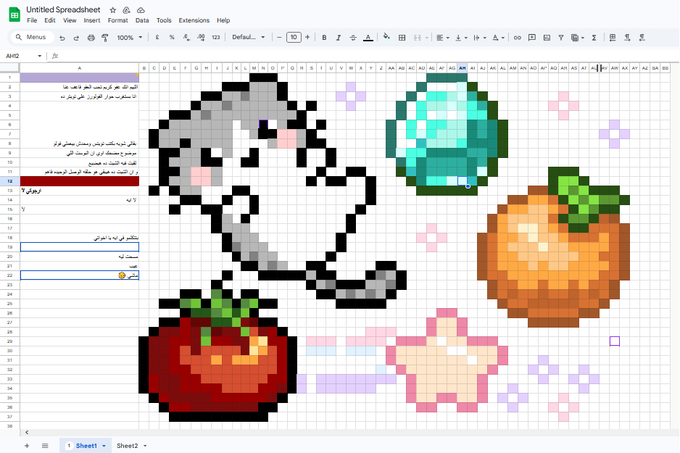Click the document title Untitled Spreadsheet
The width and height of the screenshot is (680, 453).
click(63, 10)
